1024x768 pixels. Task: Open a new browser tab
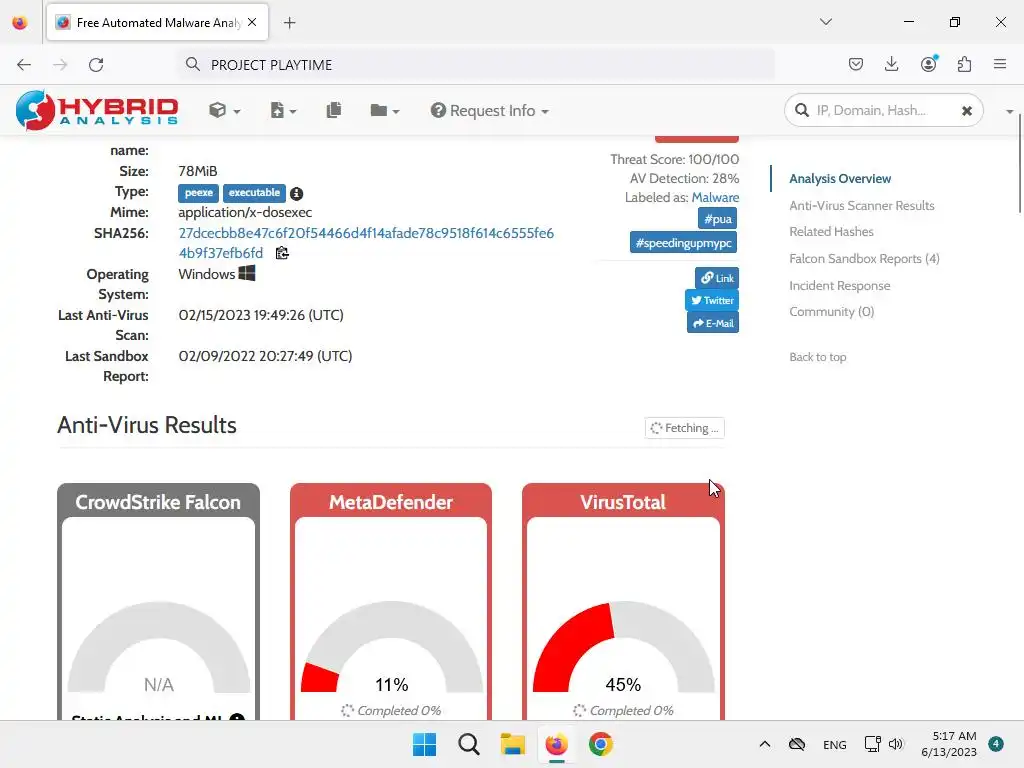[289, 23]
